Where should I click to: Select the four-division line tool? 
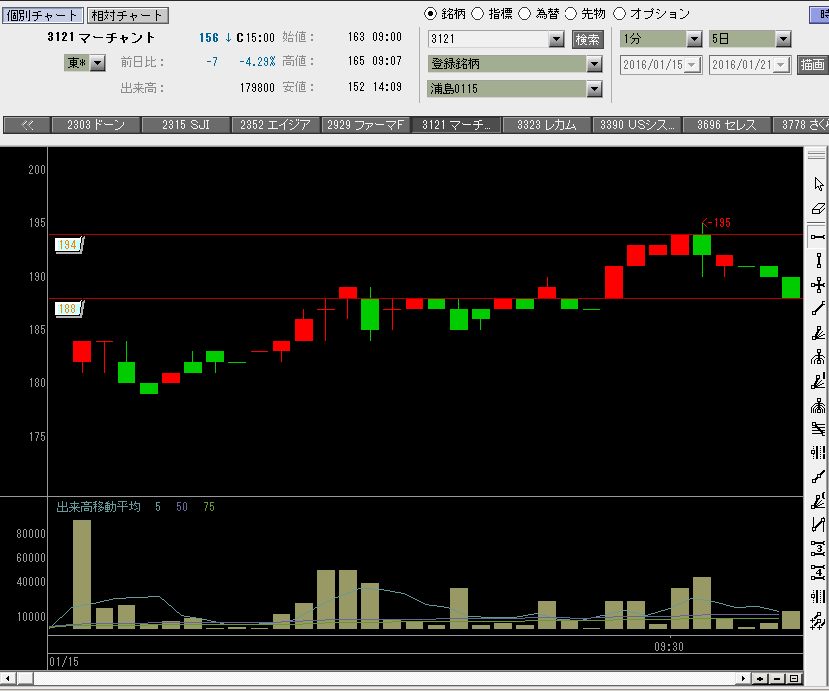(818, 572)
